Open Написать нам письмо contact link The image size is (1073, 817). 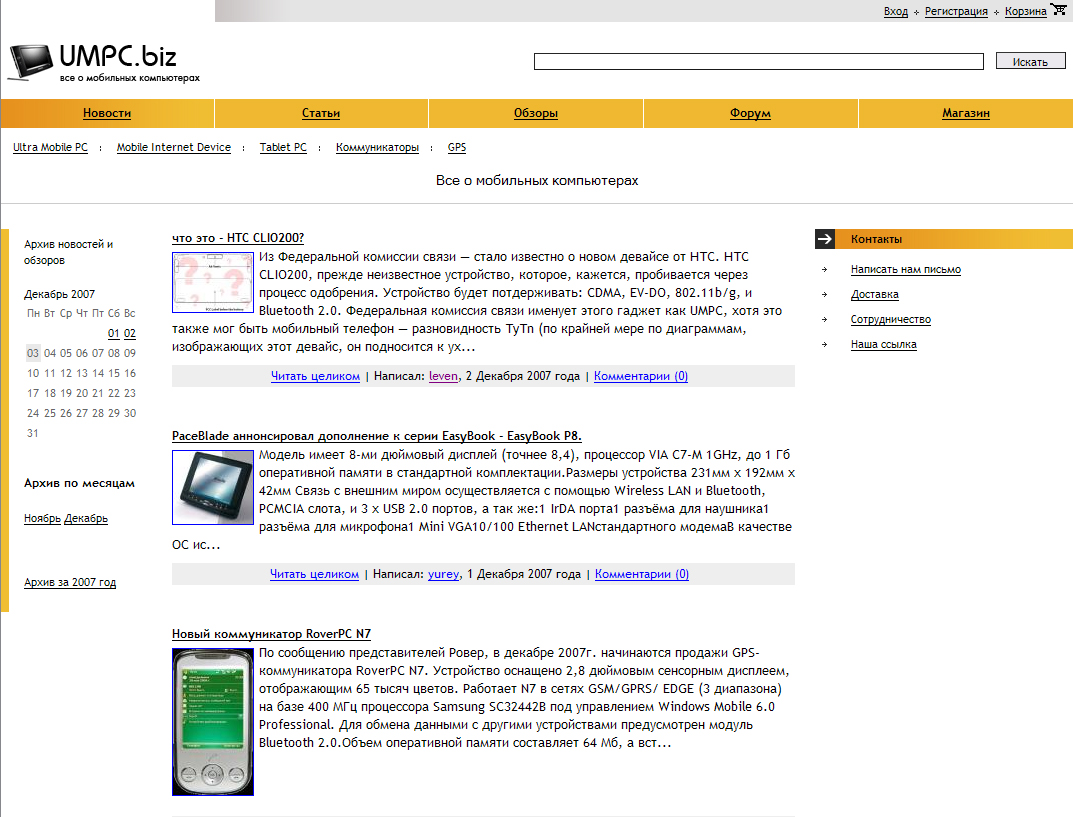(x=906, y=270)
